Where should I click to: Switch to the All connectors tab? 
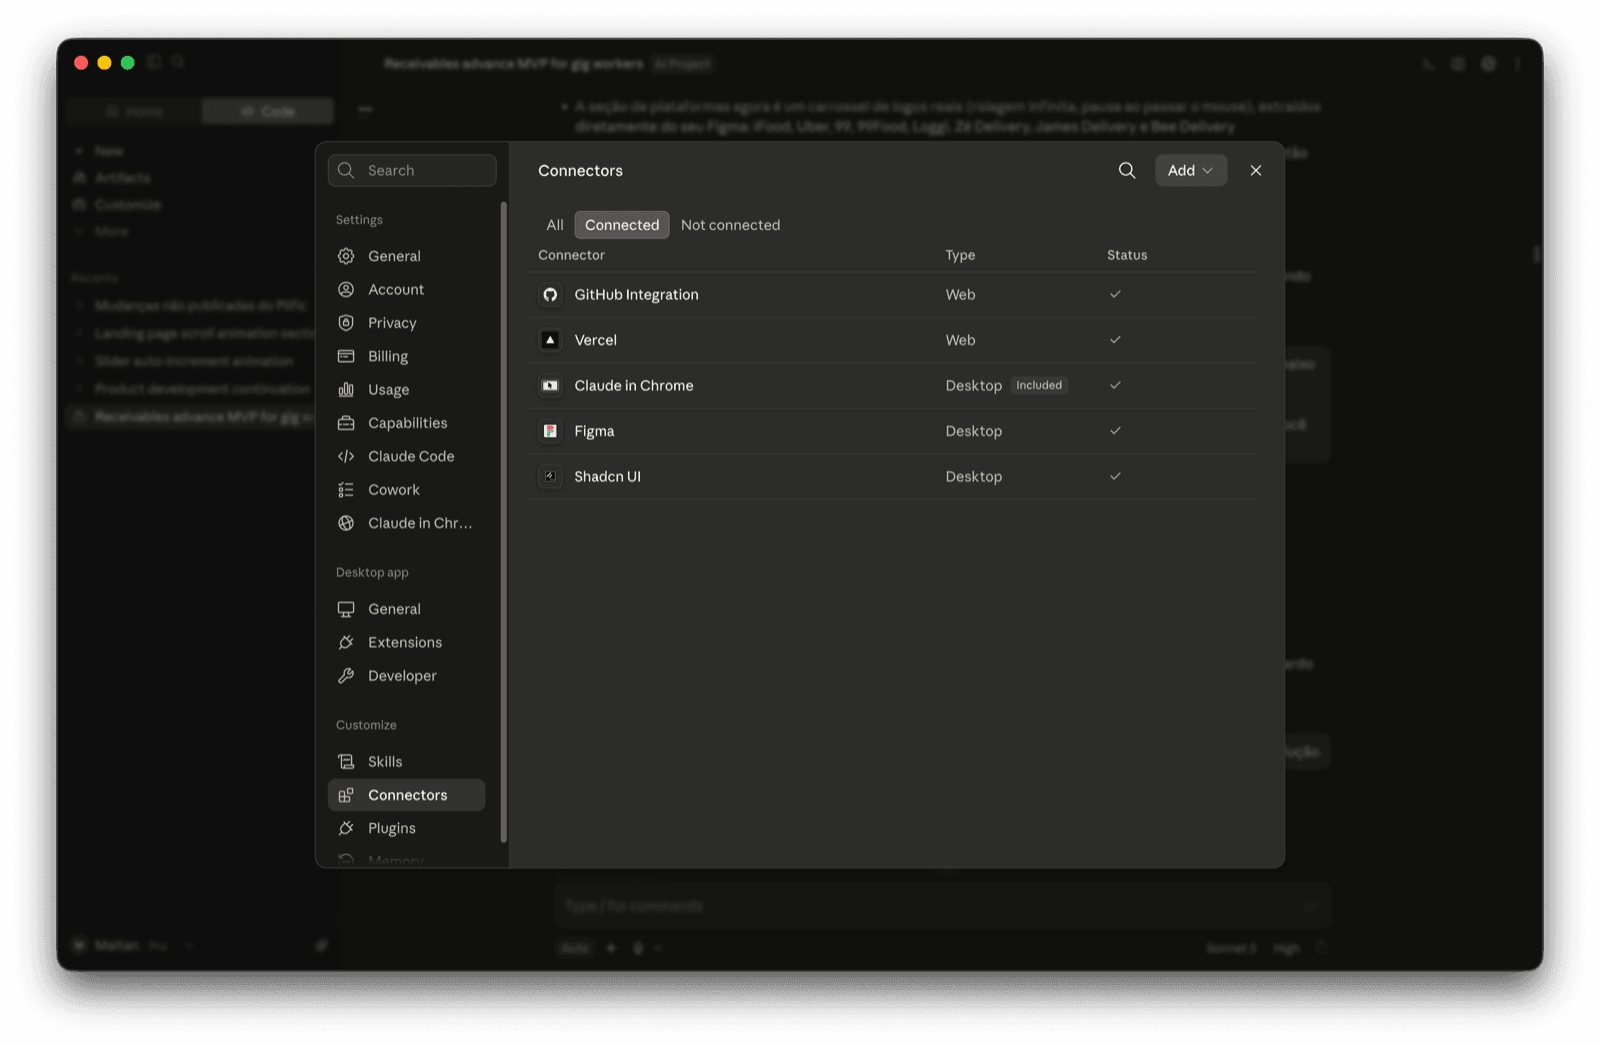(x=555, y=225)
